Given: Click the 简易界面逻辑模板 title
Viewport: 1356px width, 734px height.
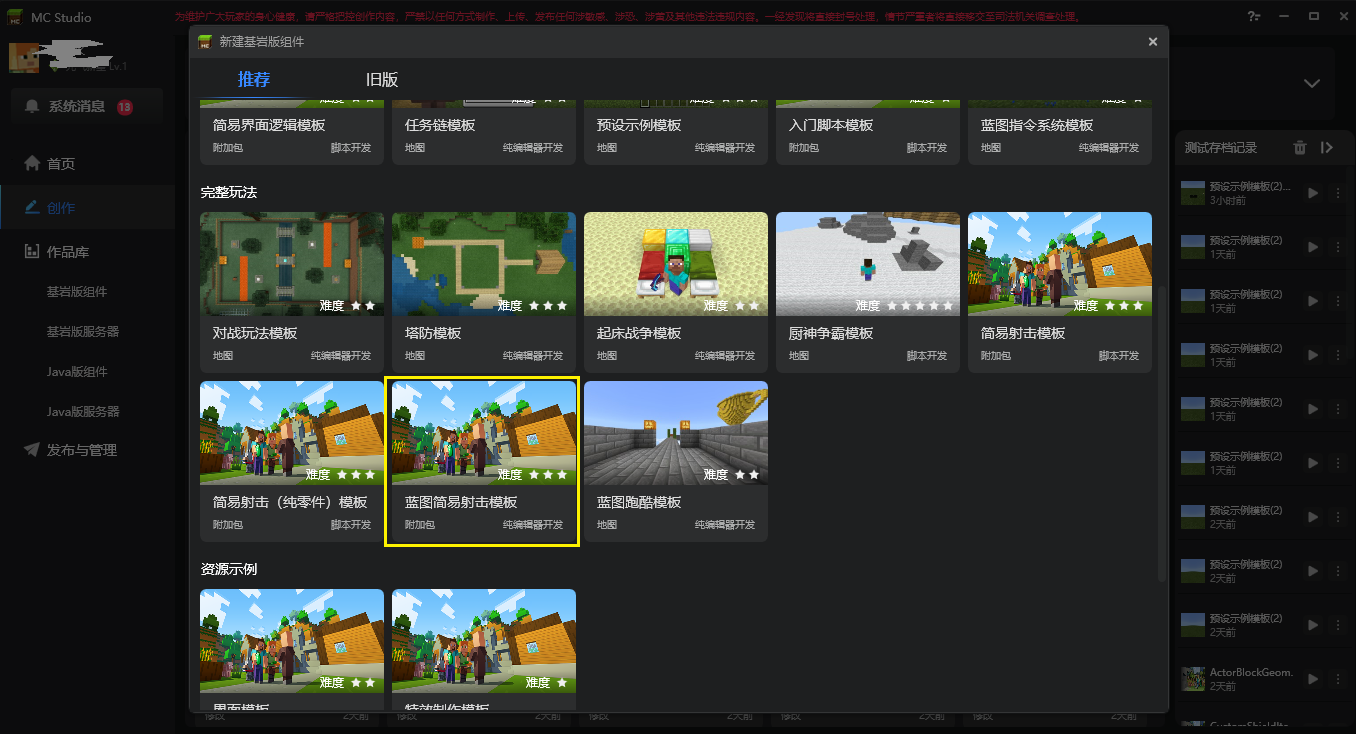Looking at the screenshot, I should 269,125.
